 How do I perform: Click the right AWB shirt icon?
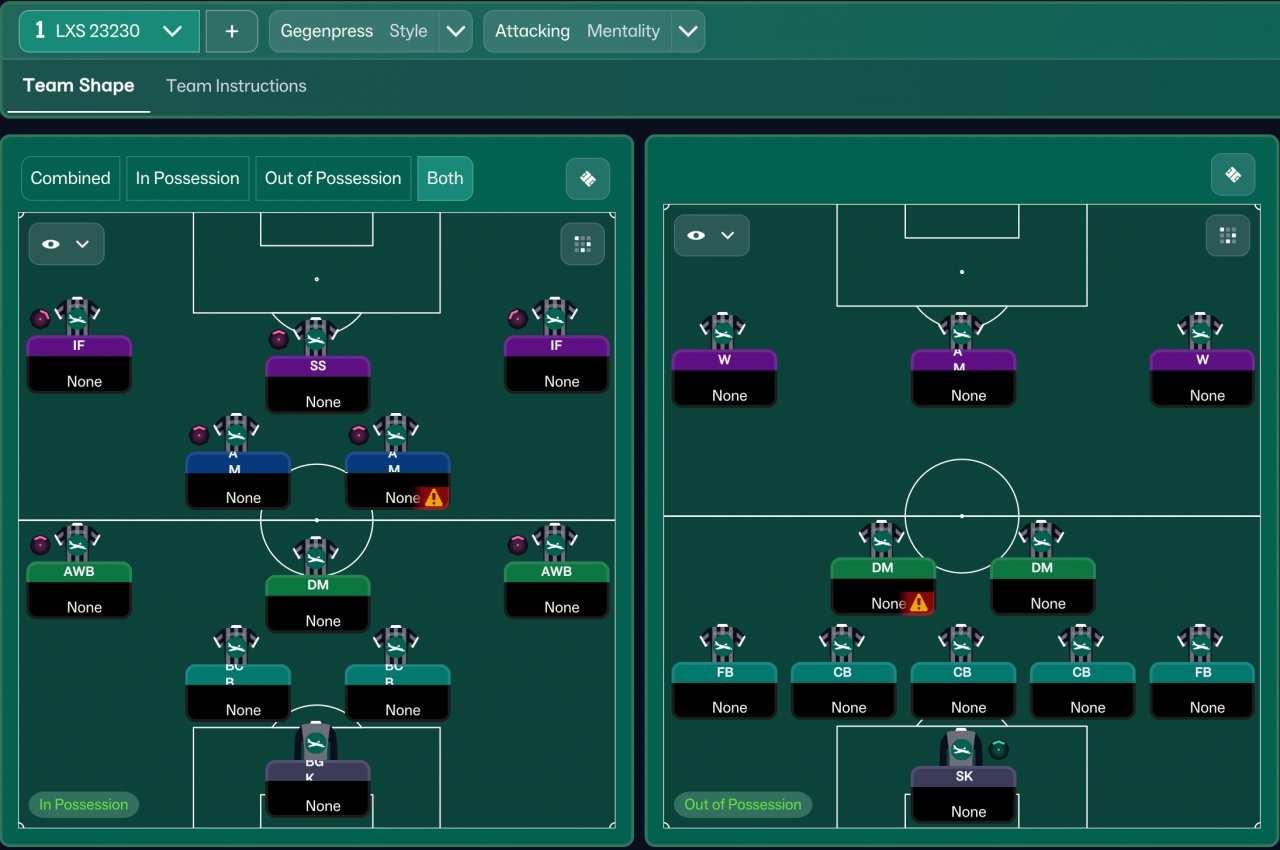click(x=554, y=542)
